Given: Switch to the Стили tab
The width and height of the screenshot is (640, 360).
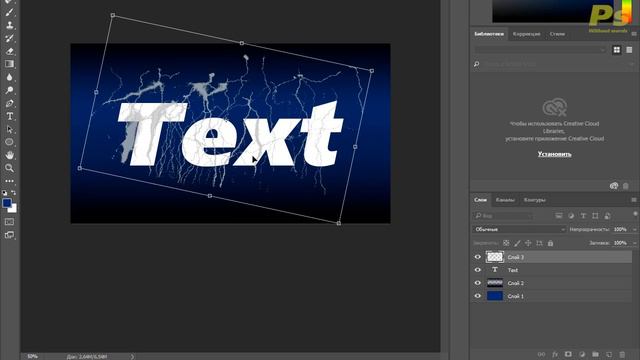Looking at the screenshot, I should [557, 34].
